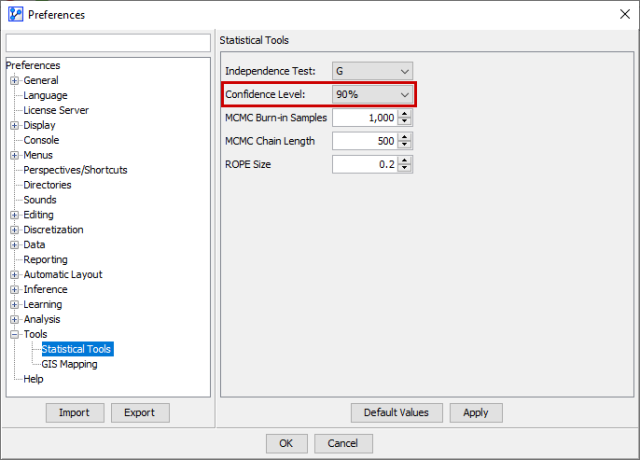
Task: Select Sounds in the tree
Action: 40,200
